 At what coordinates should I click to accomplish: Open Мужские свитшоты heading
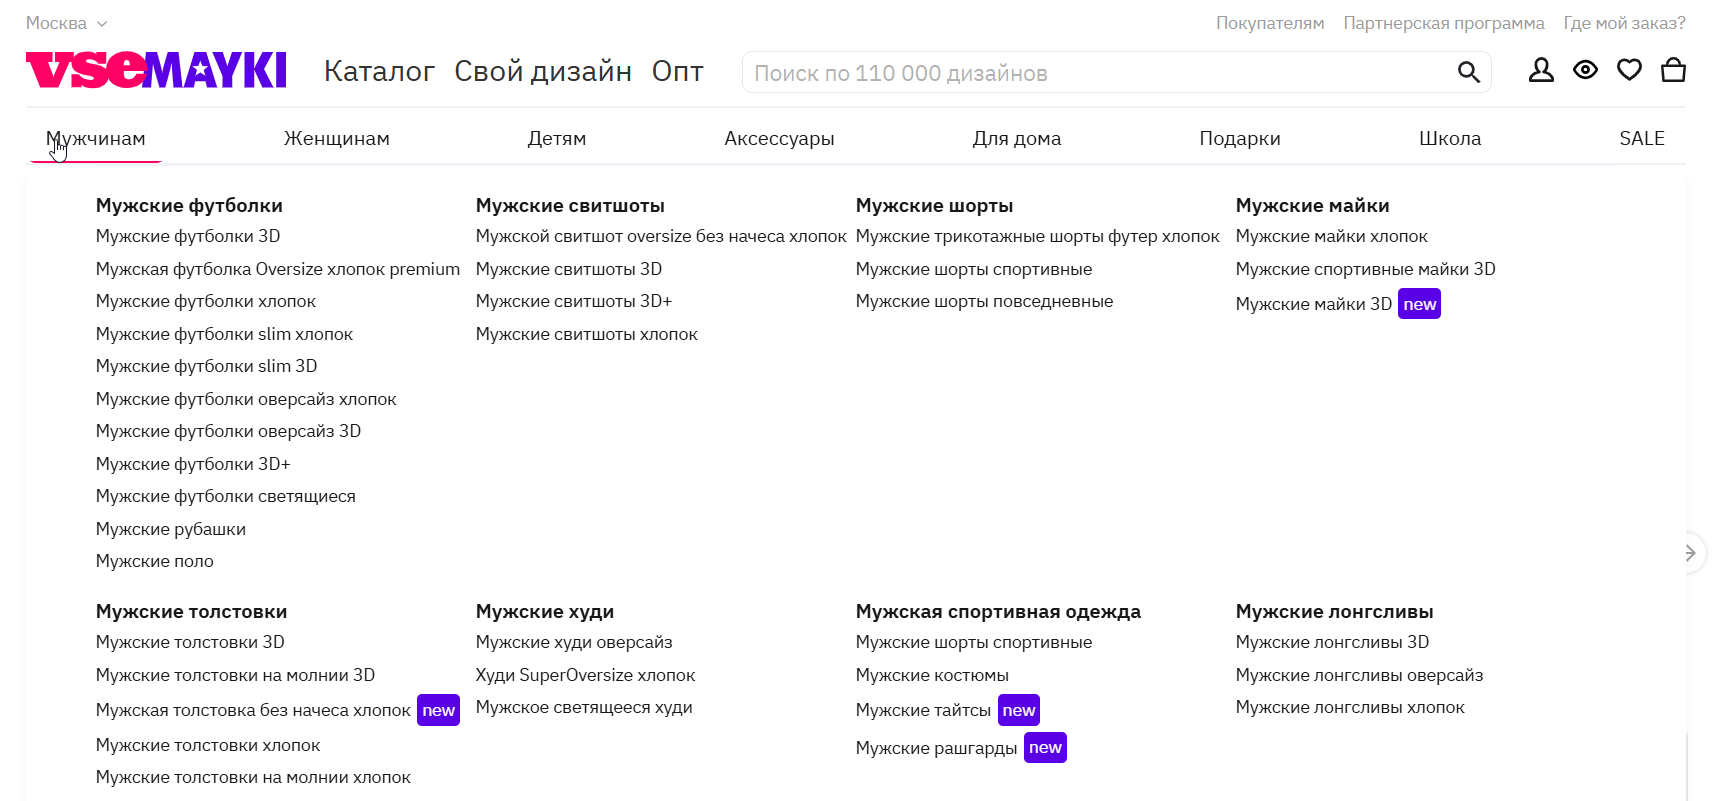tap(570, 205)
